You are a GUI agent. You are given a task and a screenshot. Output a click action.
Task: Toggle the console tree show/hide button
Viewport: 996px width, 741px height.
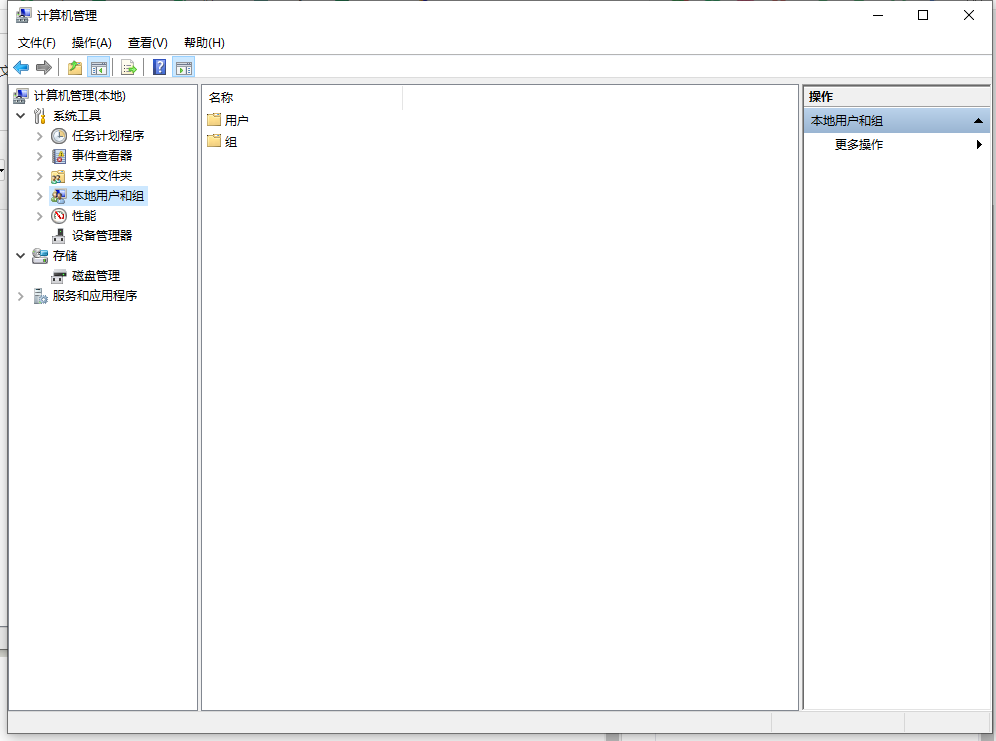point(99,67)
